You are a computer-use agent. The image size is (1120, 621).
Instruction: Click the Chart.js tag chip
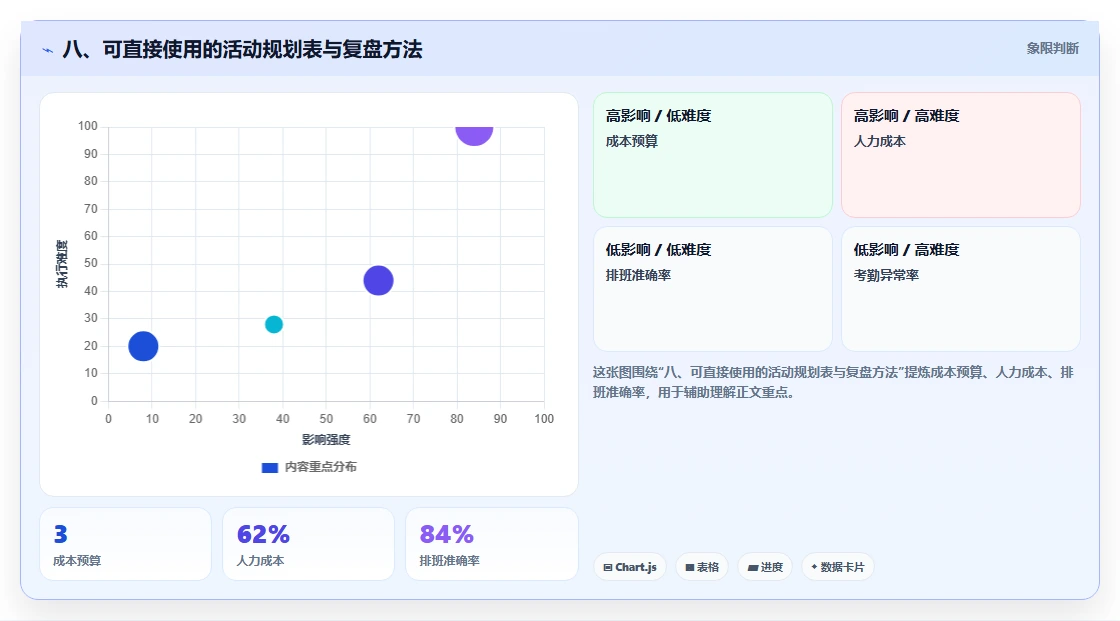630,567
